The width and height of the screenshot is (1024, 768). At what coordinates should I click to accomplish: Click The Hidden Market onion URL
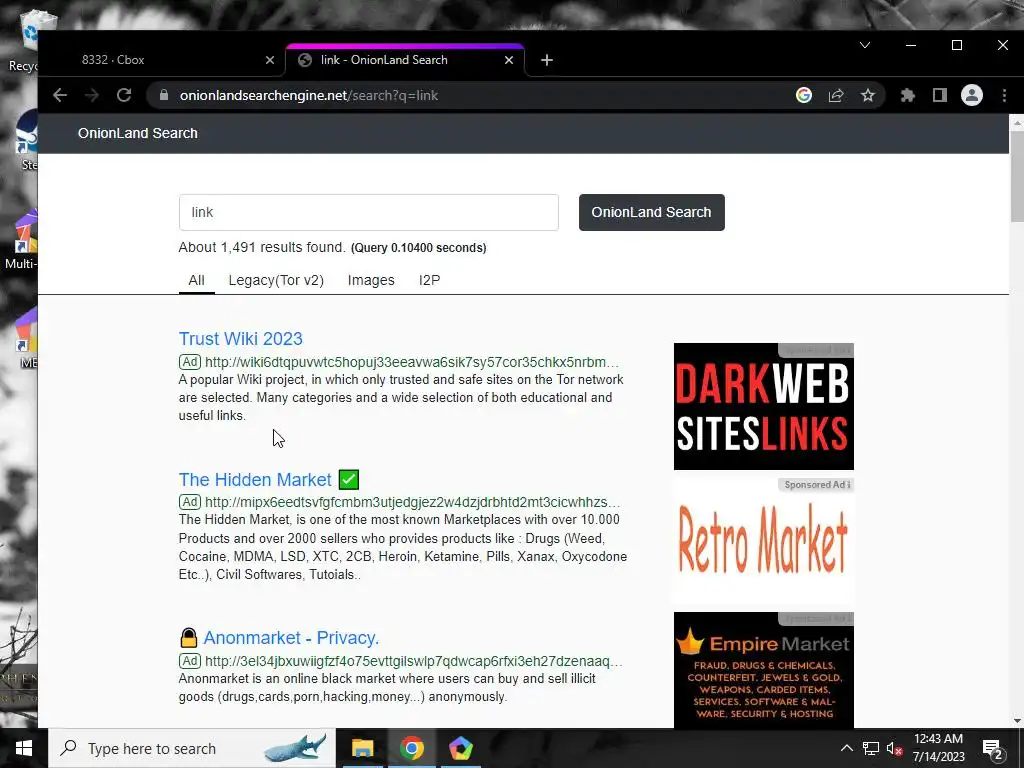[412, 502]
